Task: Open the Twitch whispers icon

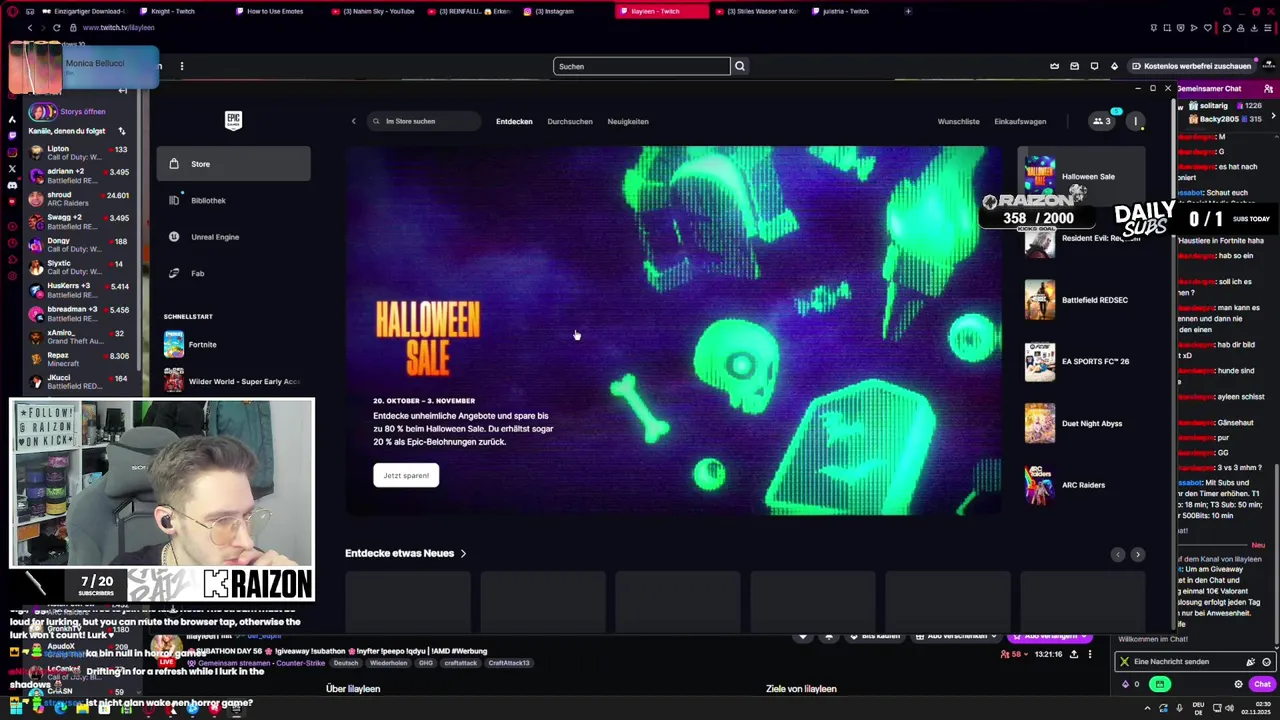Action: (x=1094, y=66)
